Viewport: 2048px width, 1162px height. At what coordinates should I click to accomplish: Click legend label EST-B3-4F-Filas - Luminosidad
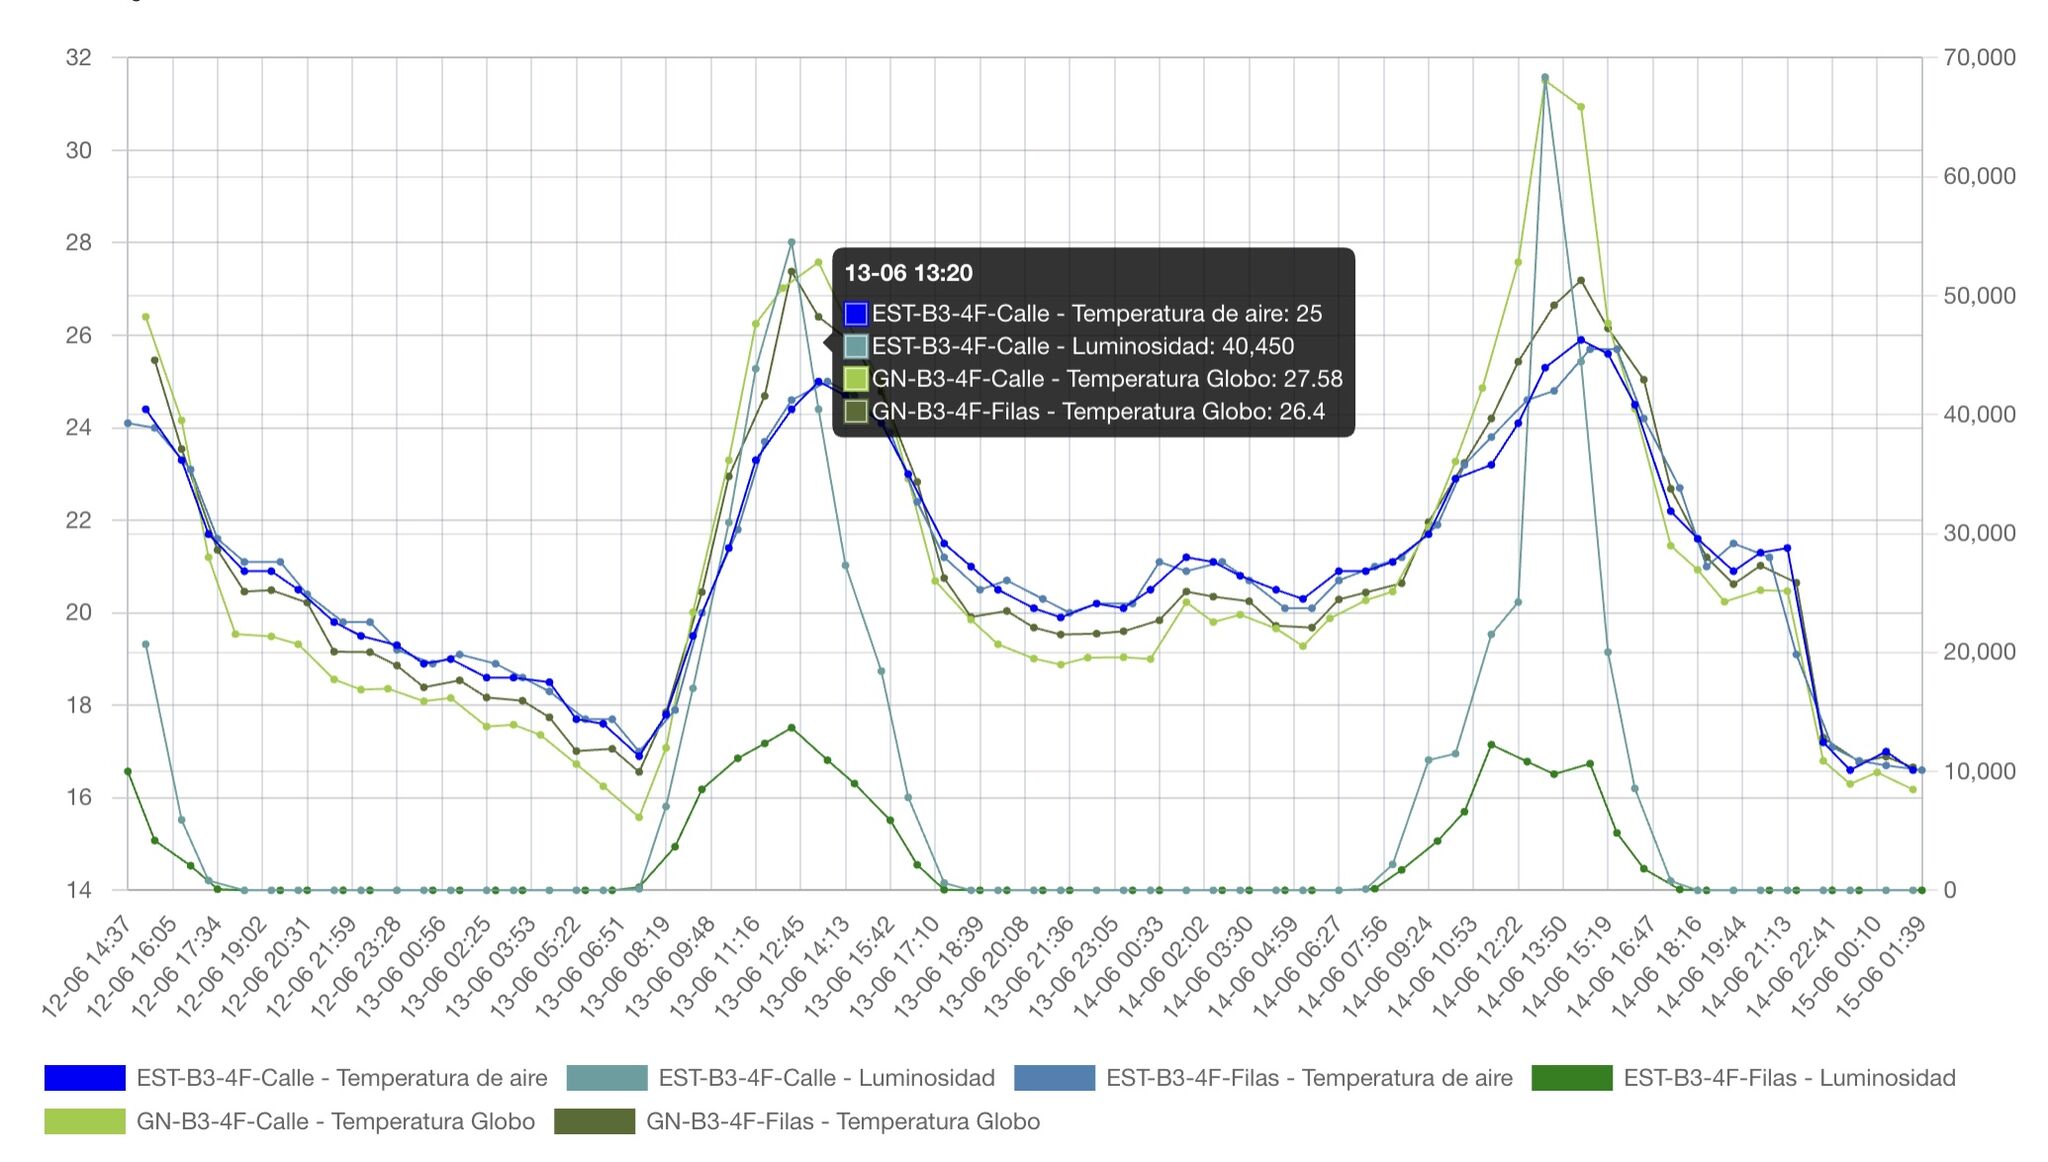pyautogui.click(x=1790, y=1078)
